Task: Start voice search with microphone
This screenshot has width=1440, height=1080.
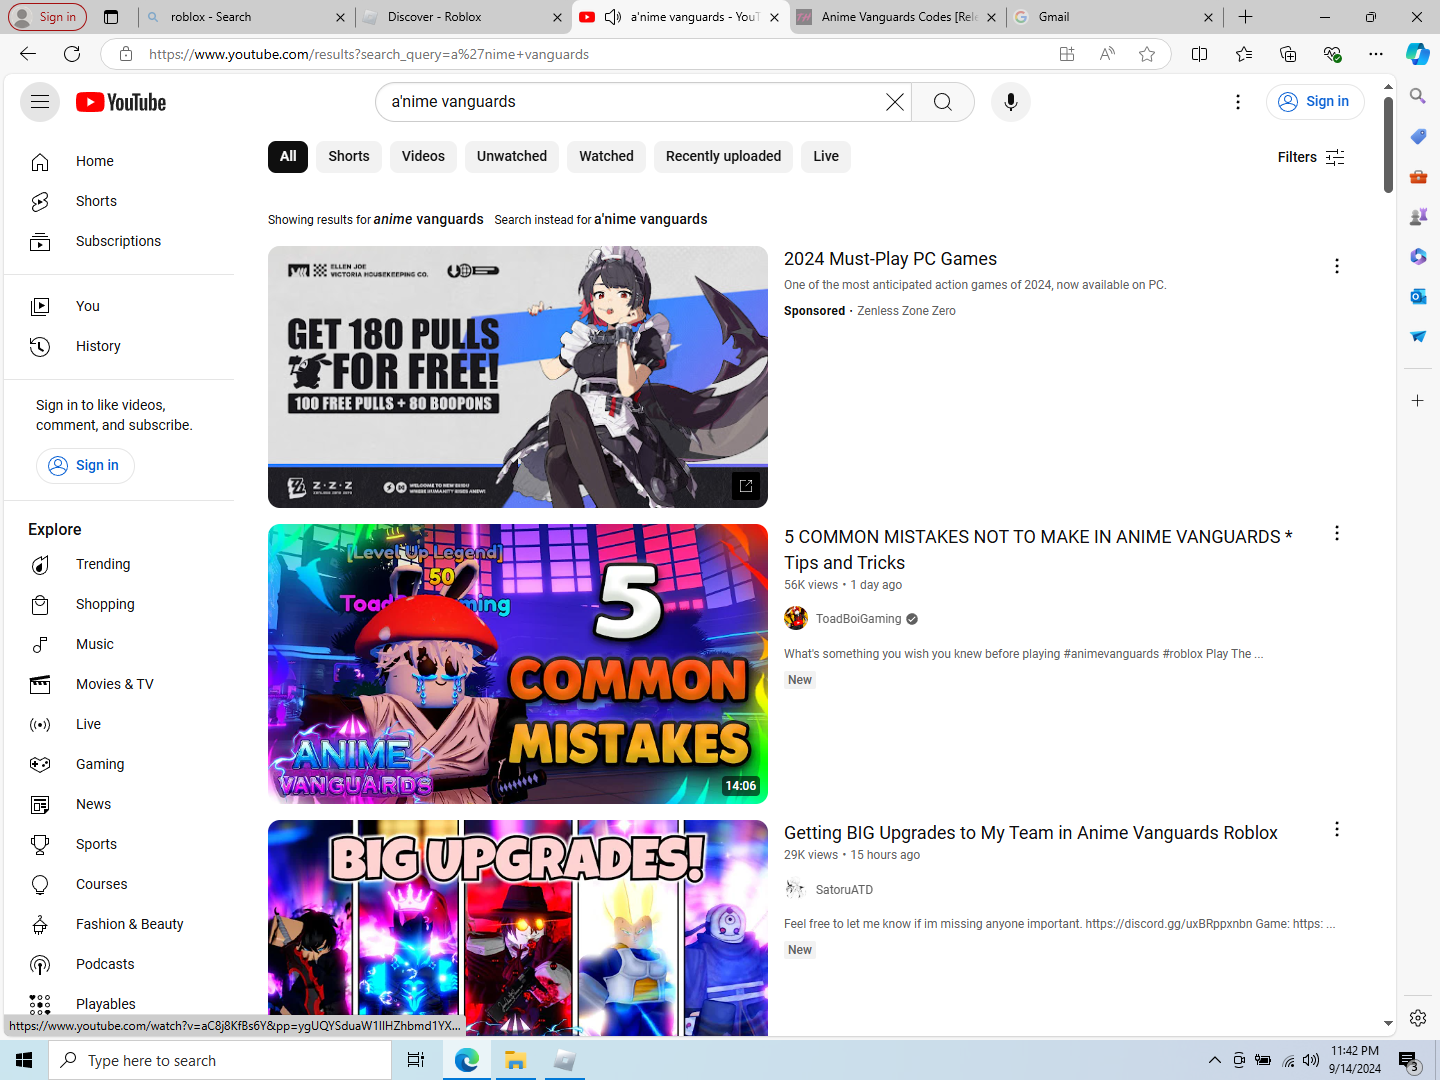Action: click(x=1011, y=102)
